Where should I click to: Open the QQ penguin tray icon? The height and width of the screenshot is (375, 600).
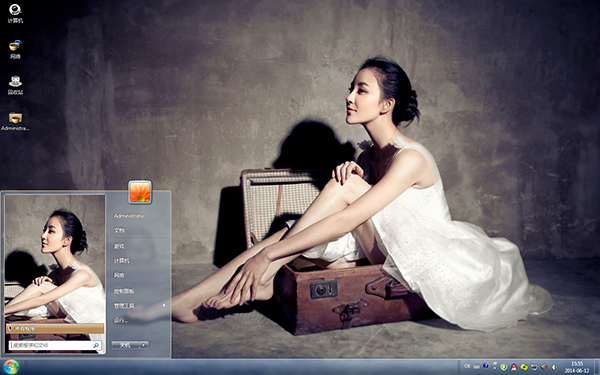point(514,367)
